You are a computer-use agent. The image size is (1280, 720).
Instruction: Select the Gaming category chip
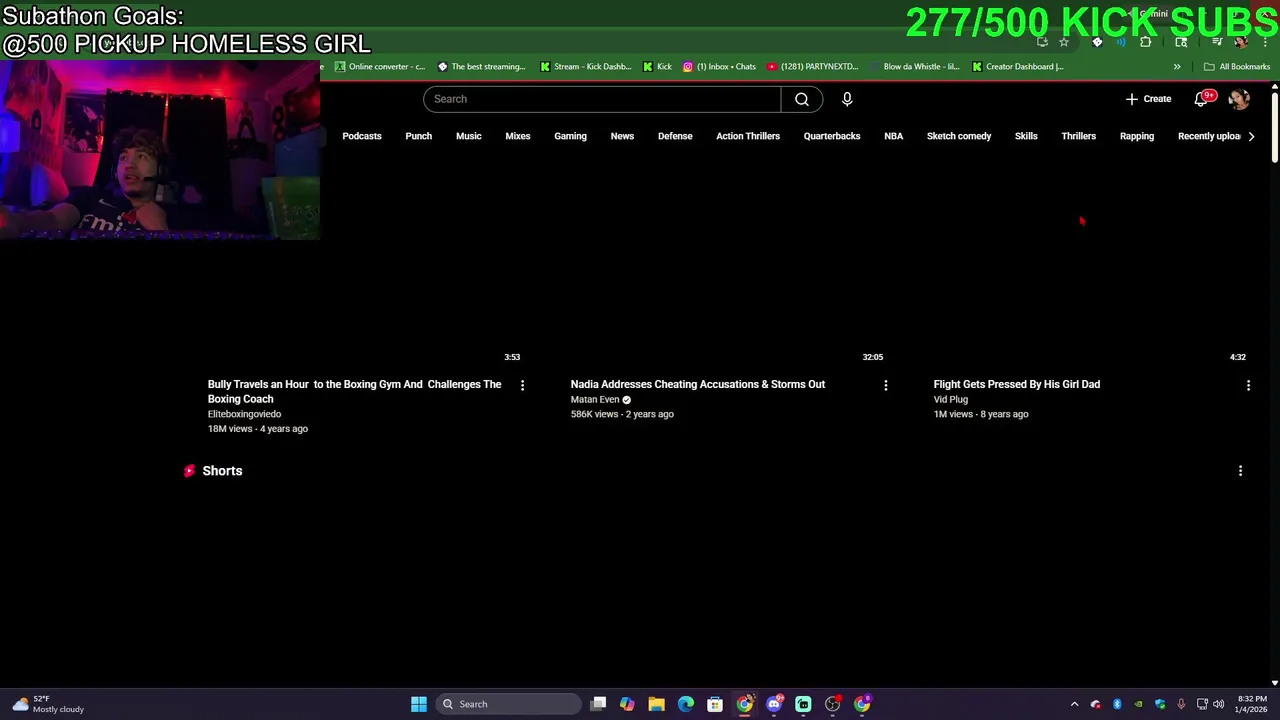click(570, 136)
